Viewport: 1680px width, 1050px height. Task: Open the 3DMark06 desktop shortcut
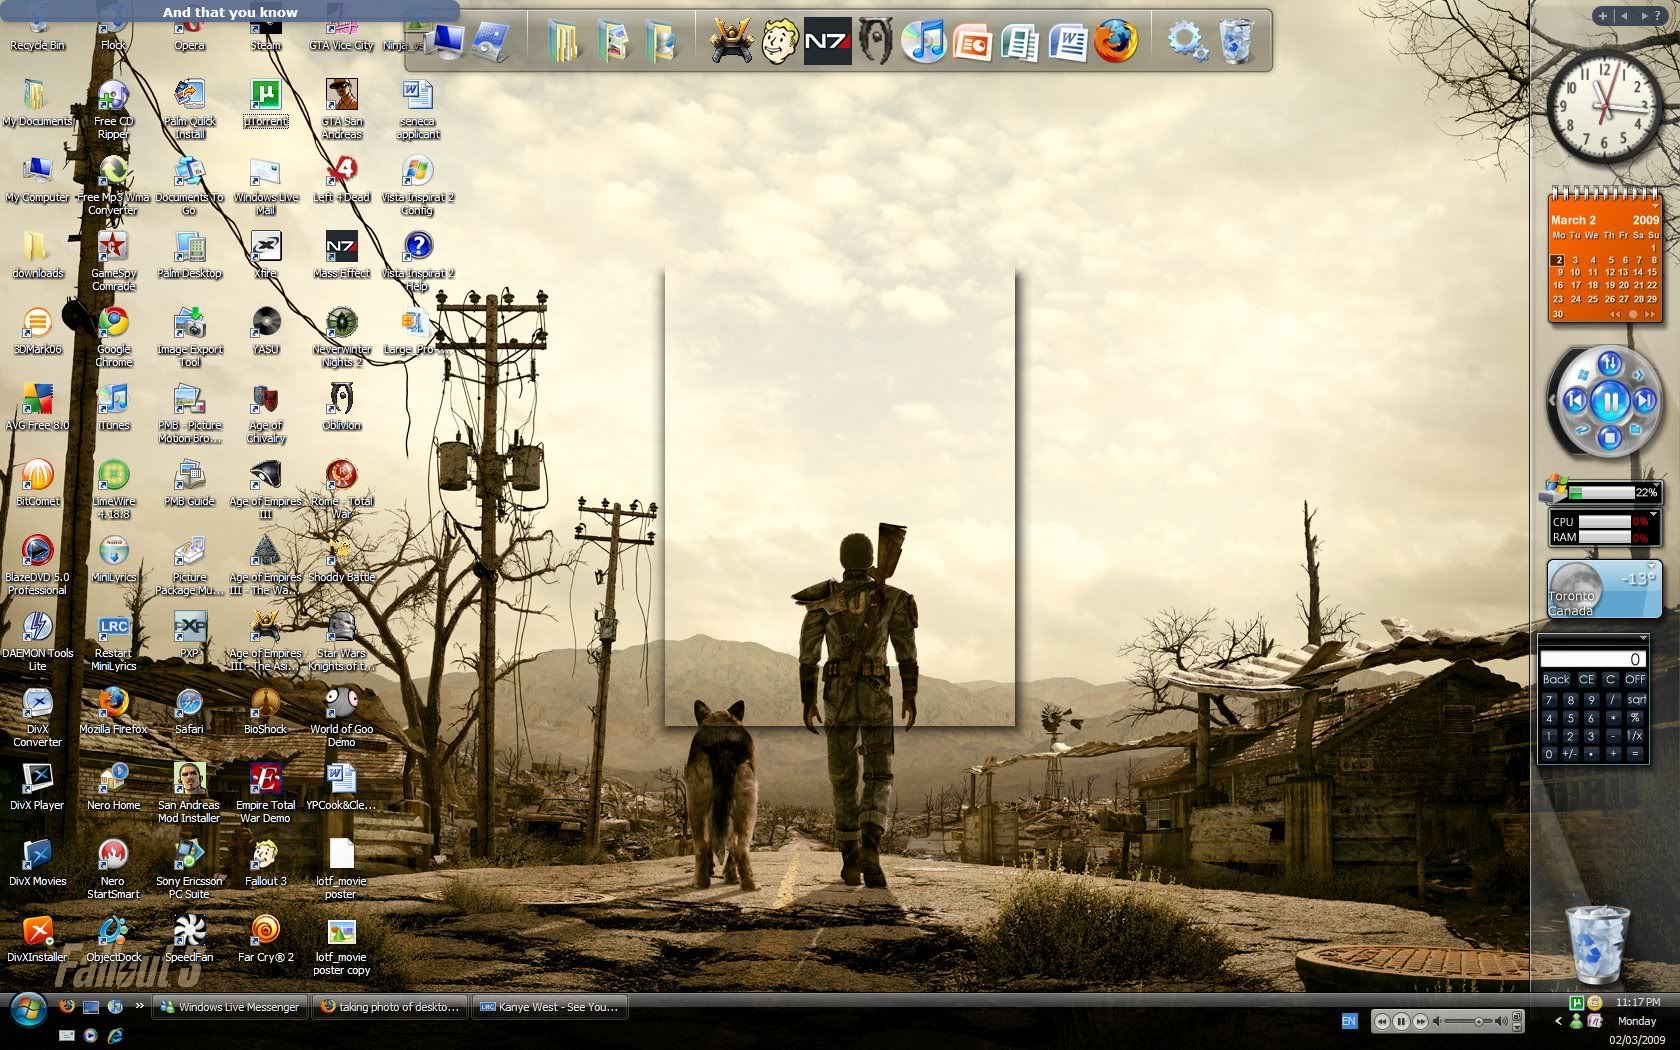pos(37,332)
